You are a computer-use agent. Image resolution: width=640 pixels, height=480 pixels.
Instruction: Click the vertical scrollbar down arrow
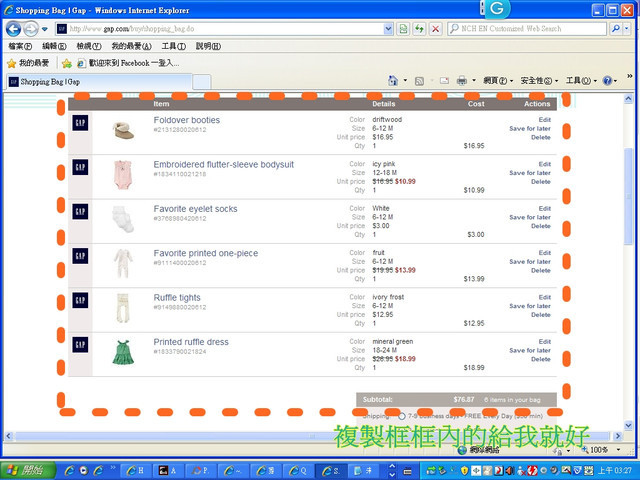(x=628, y=426)
